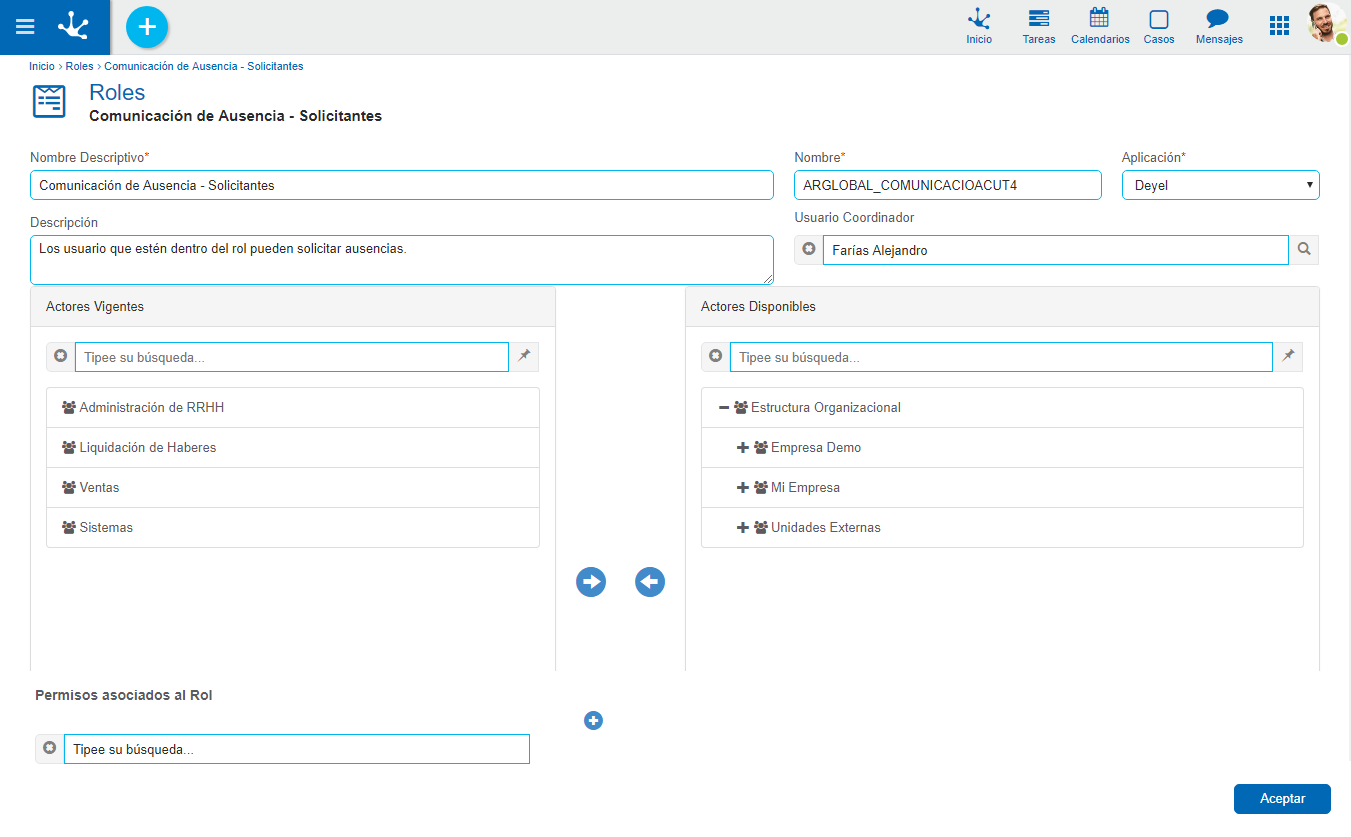Open the applications grid icon
Viewport: 1351px width, 837px height.
pyautogui.click(x=1279, y=26)
